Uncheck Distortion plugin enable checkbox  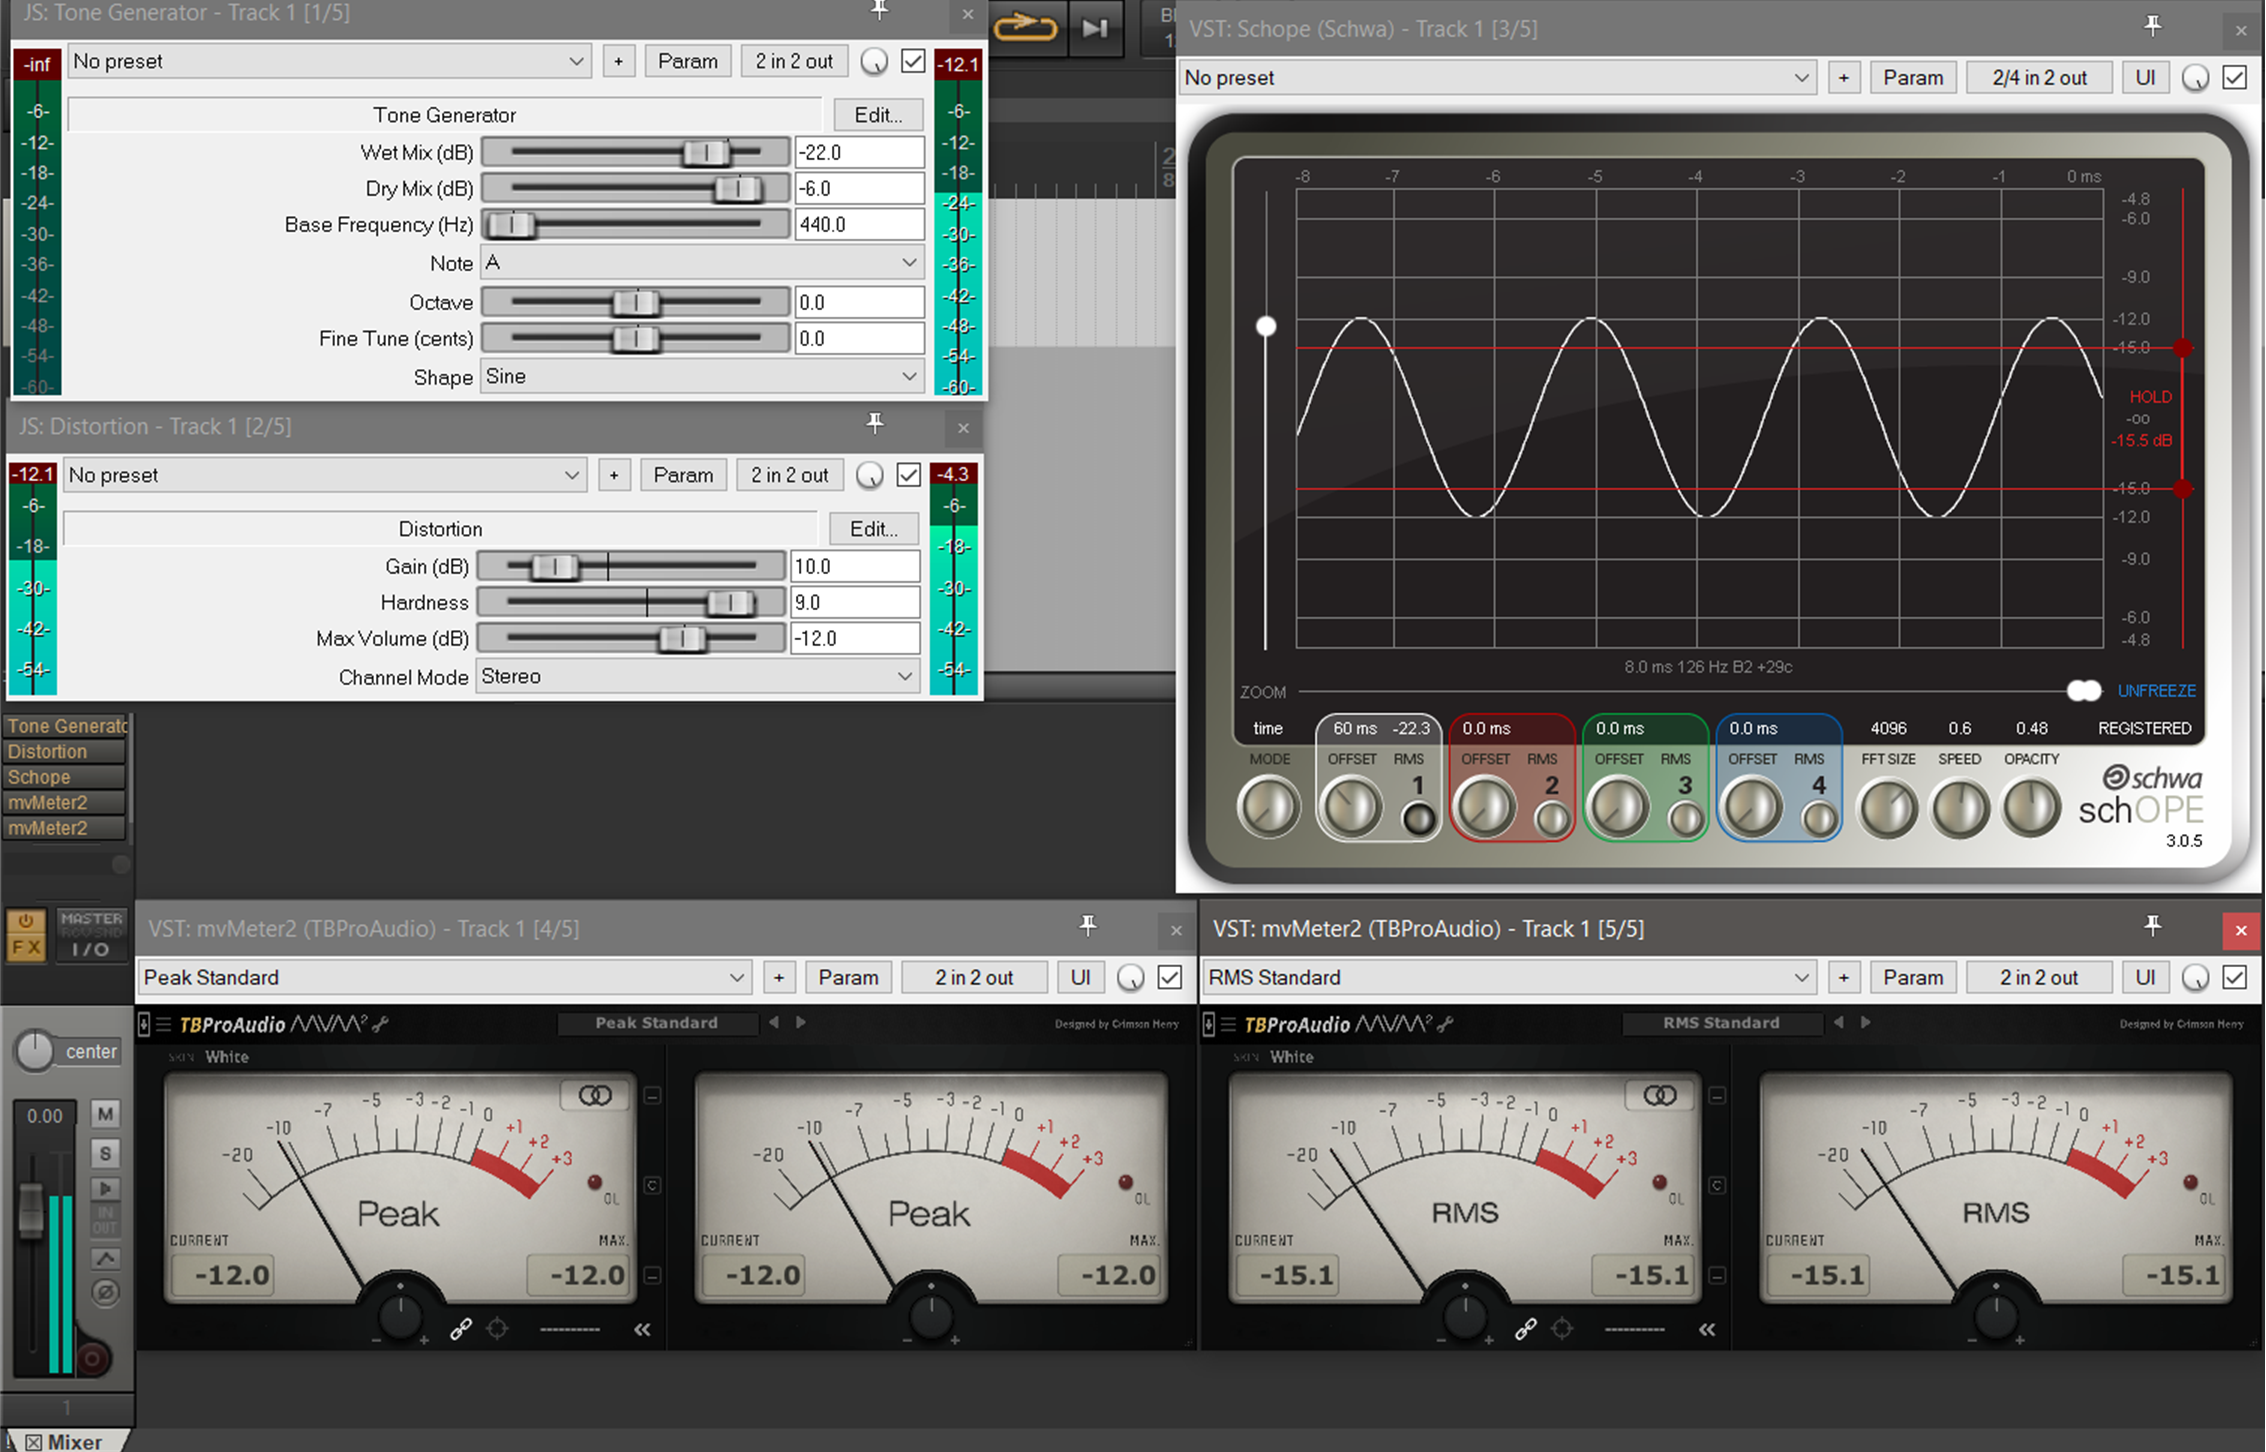(908, 475)
